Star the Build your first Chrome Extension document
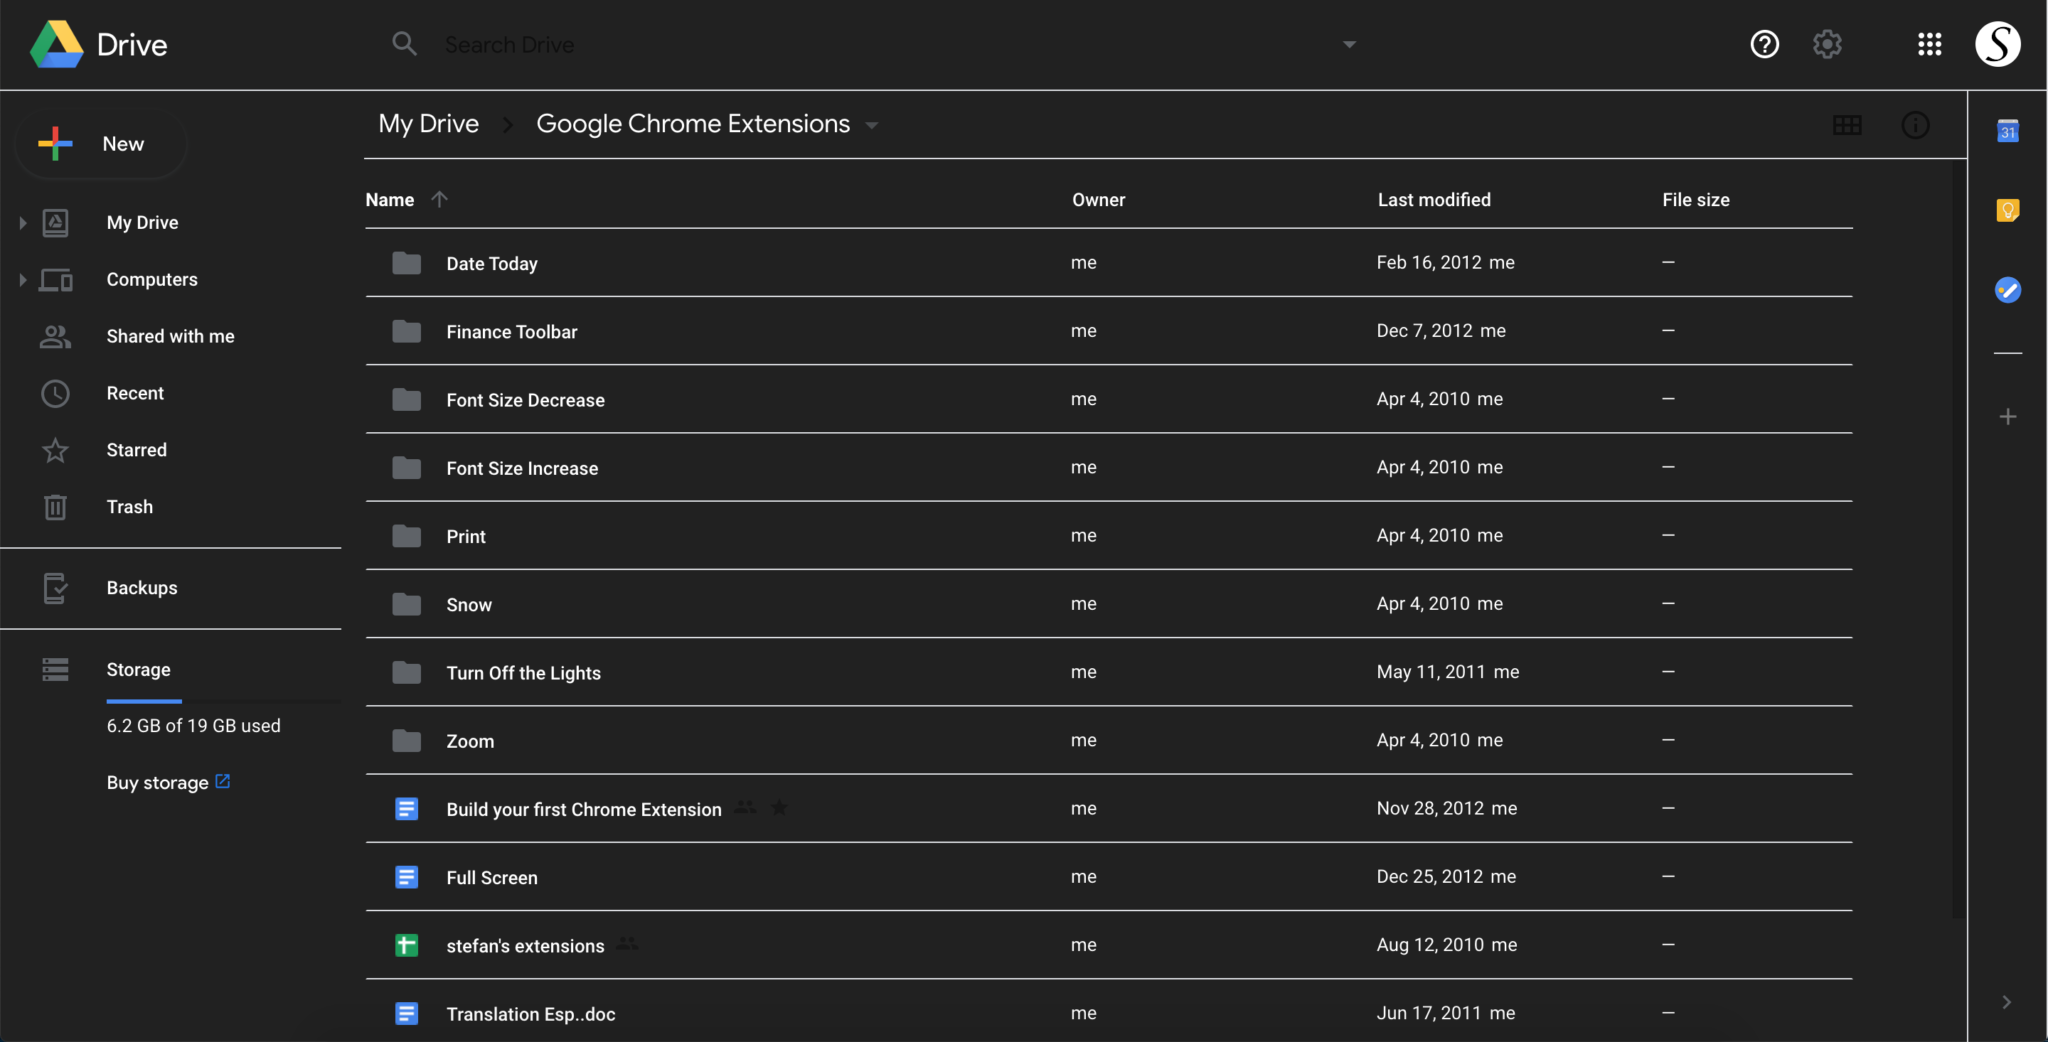Screen dimensions: 2048x1042 [x=779, y=807]
